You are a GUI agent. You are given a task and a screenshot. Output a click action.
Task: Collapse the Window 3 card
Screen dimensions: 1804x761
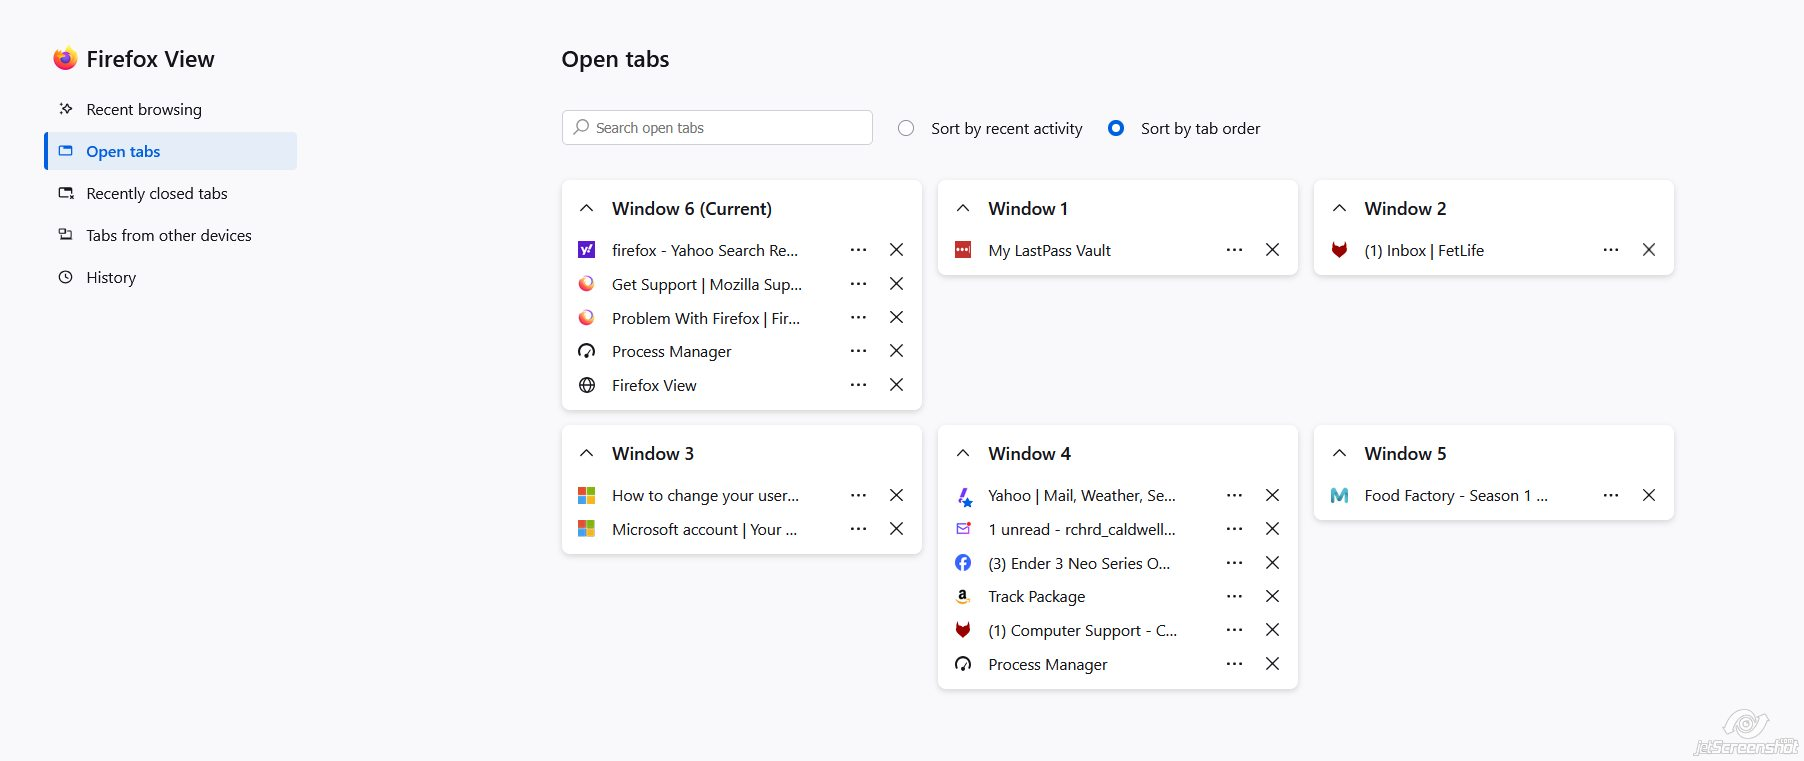[x=587, y=453]
